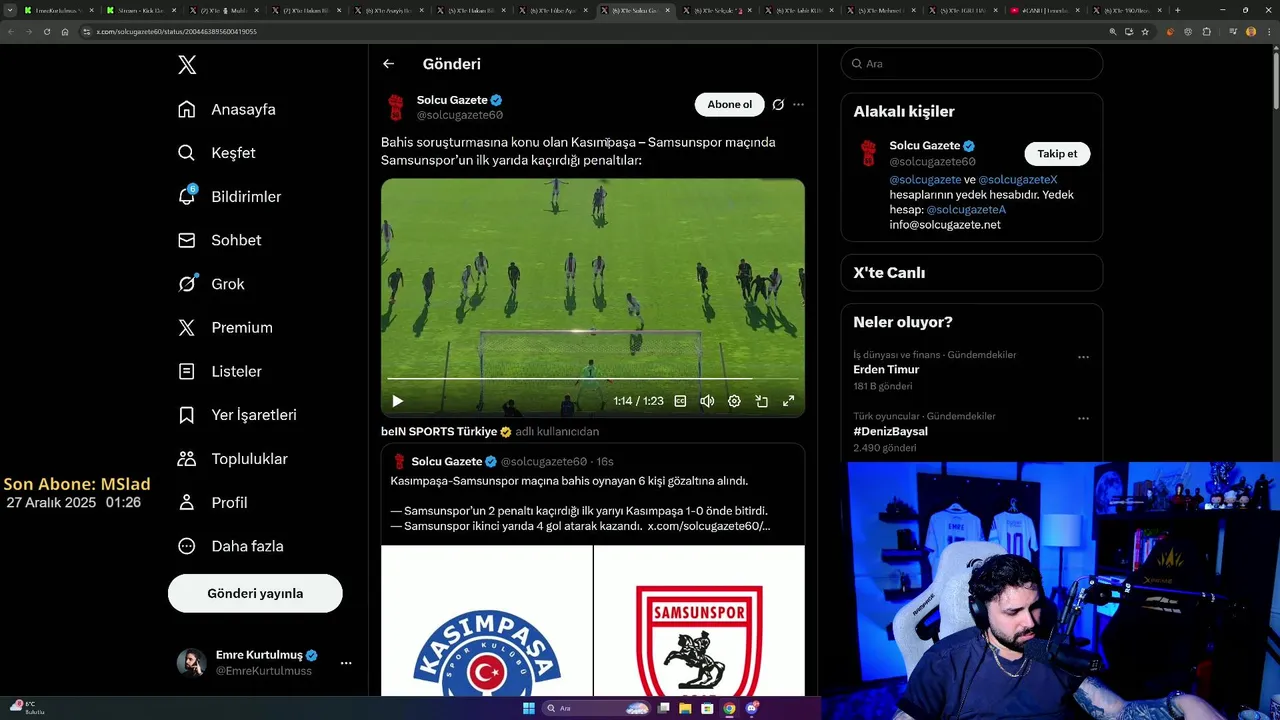This screenshot has height=720, width=1280.
Task: Open Microsoft Store from taskbar
Action: (x=707, y=708)
